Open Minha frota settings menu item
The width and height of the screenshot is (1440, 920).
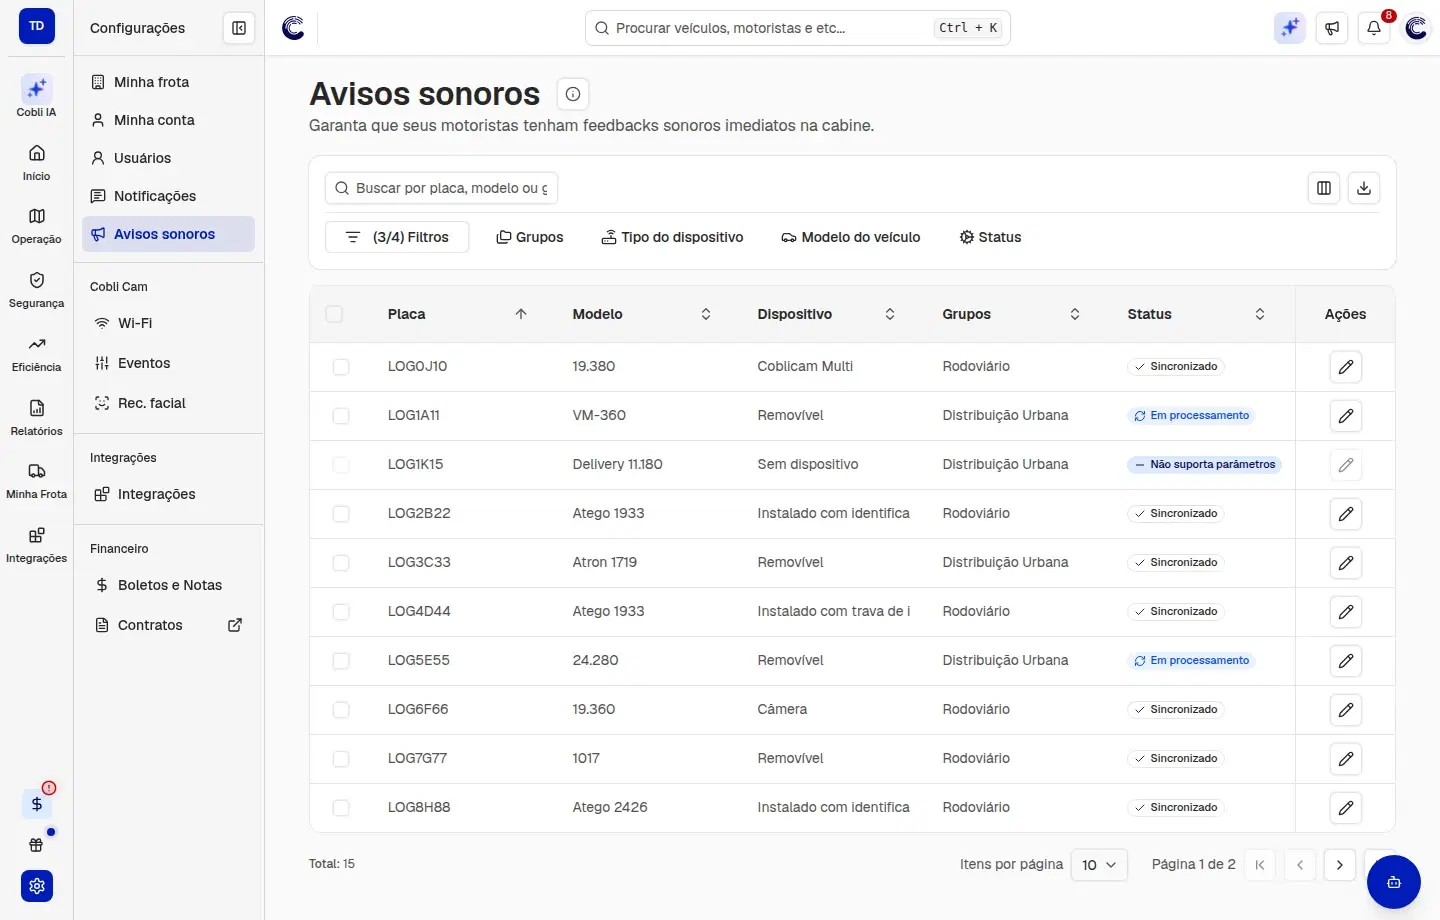tap(168, 82)
